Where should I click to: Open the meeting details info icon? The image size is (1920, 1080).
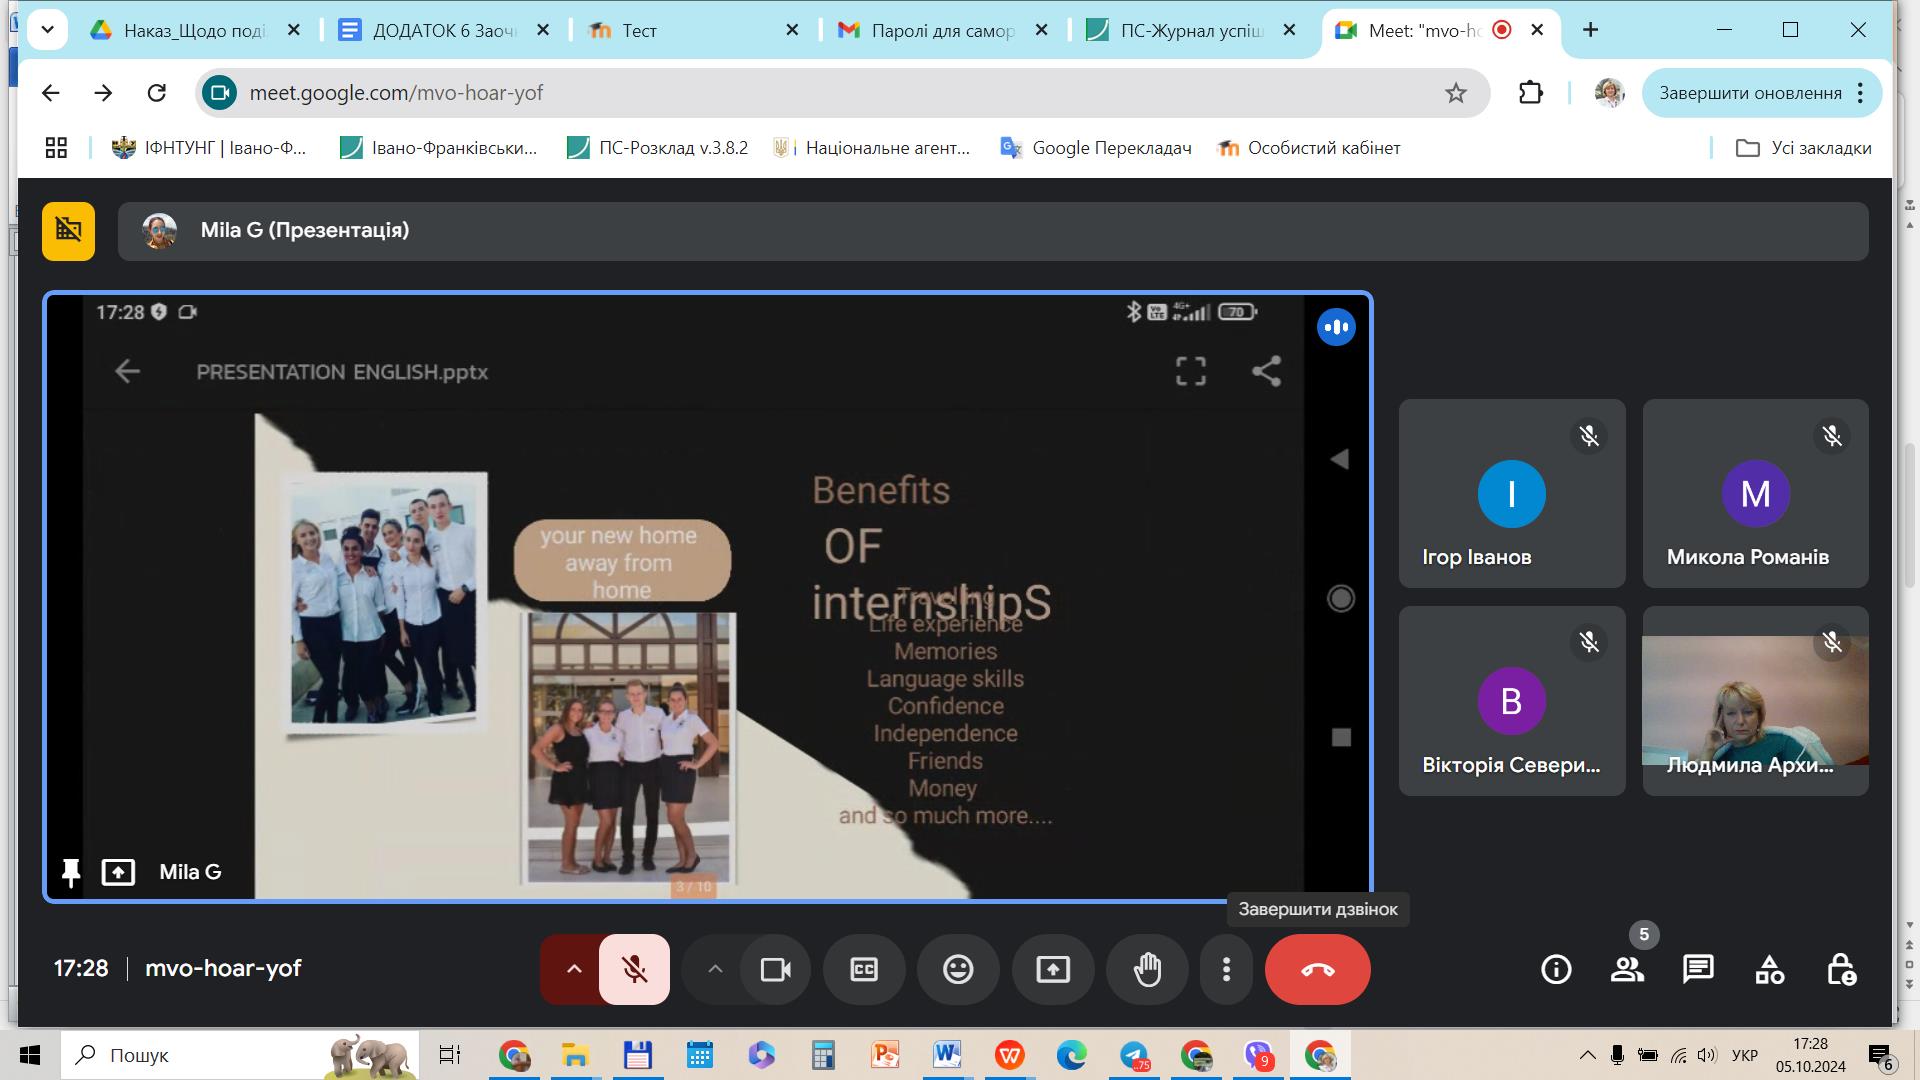click(1556, 969)
